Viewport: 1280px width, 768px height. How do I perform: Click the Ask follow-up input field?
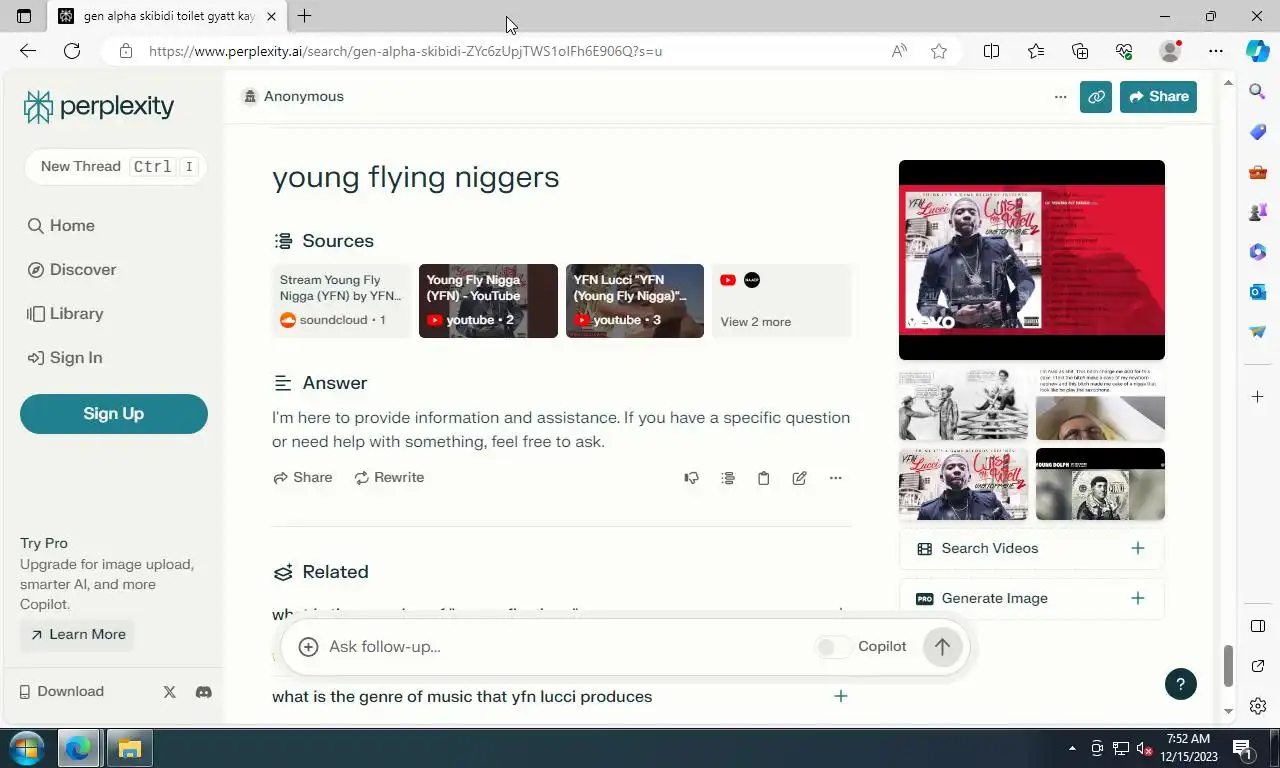565,647
